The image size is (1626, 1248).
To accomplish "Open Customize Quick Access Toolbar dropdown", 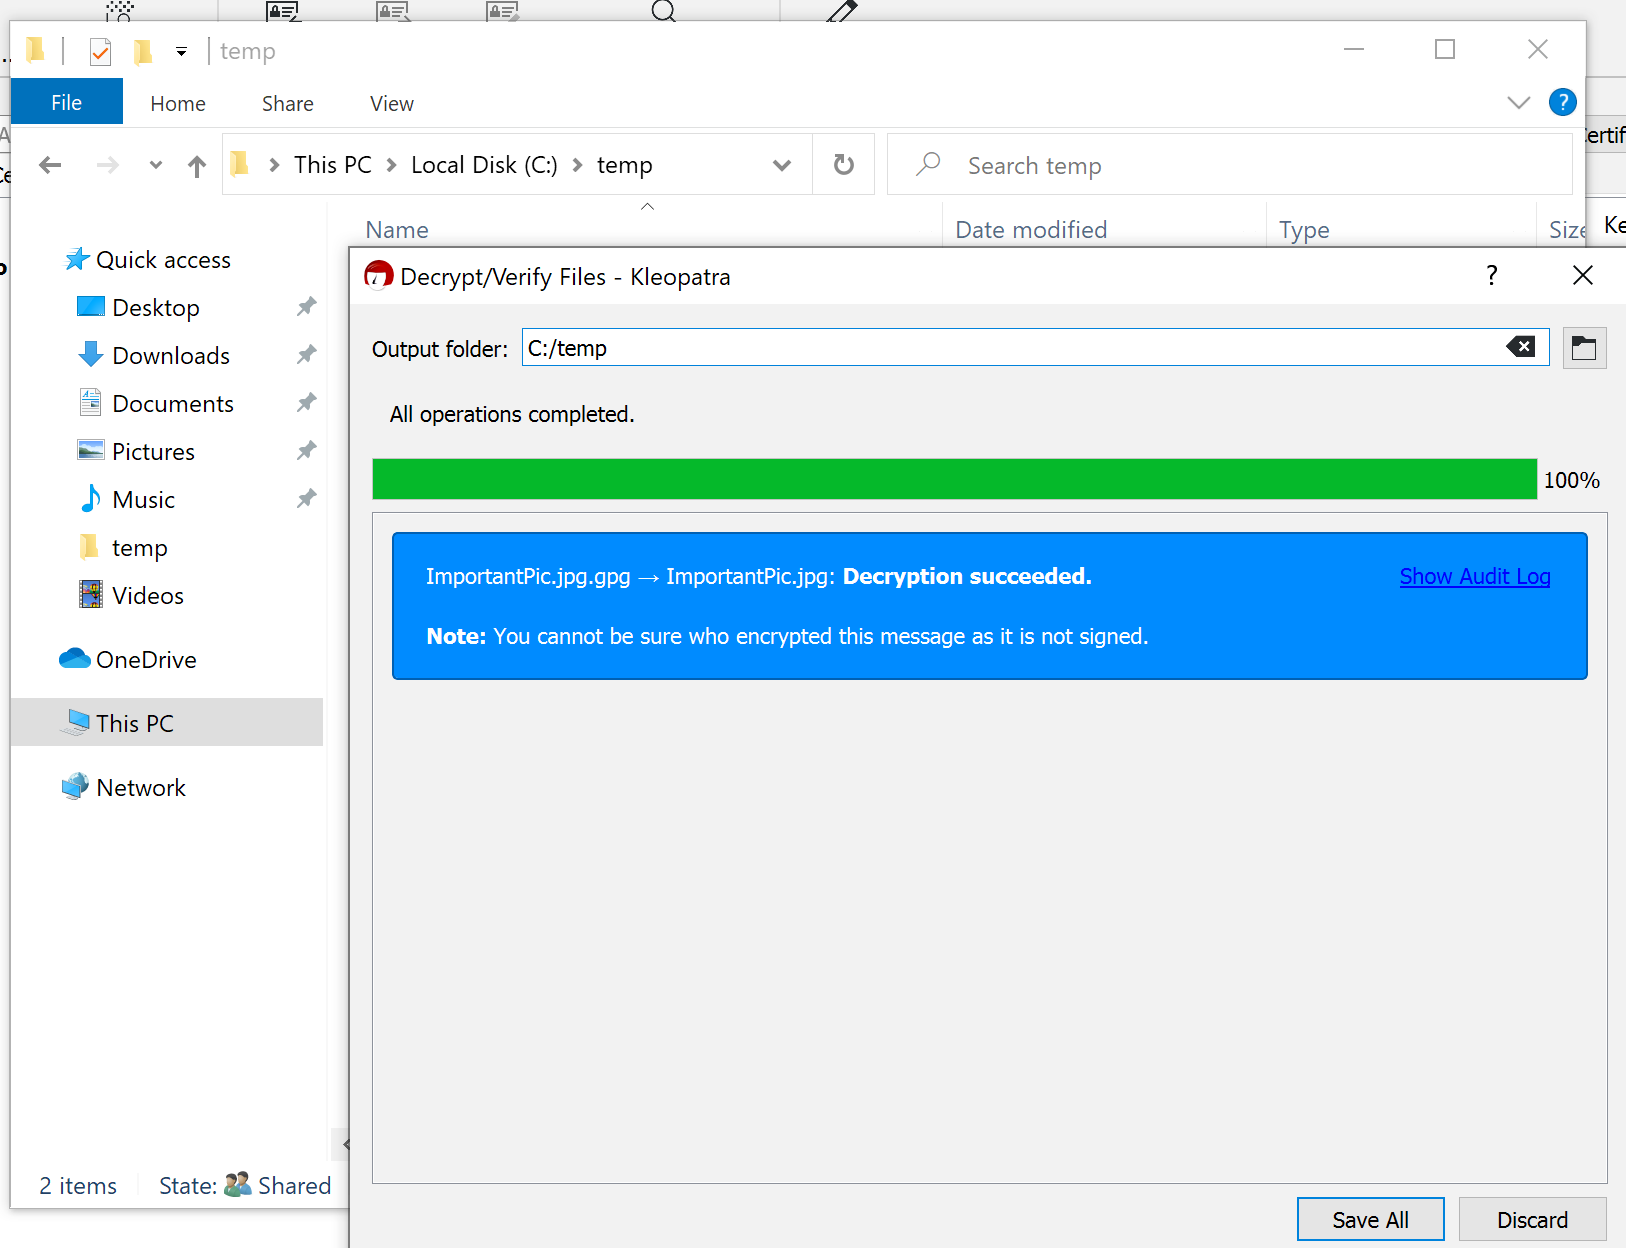I will 181,51.
